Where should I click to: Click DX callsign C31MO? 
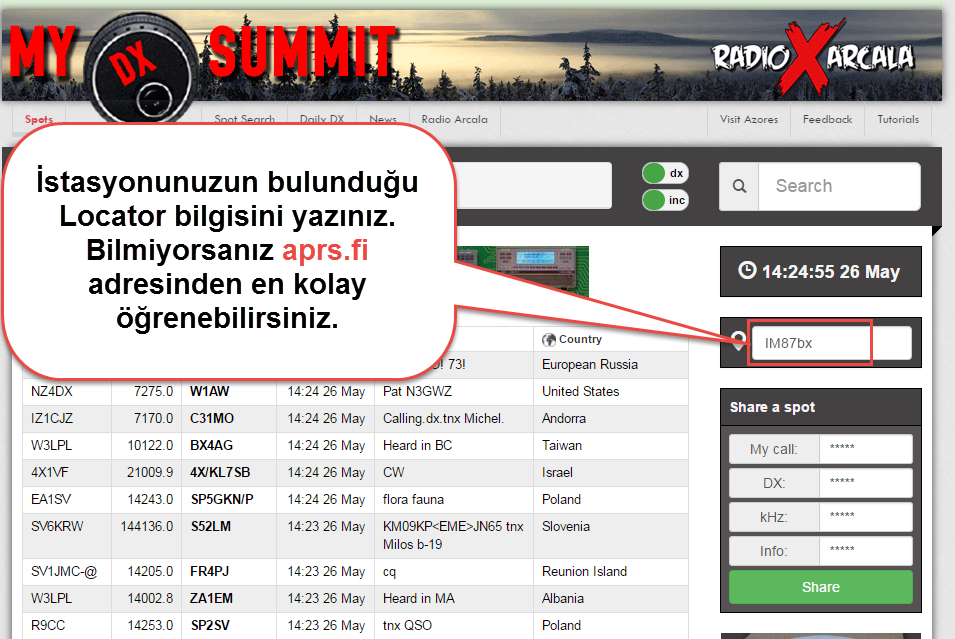pos(211,418)
